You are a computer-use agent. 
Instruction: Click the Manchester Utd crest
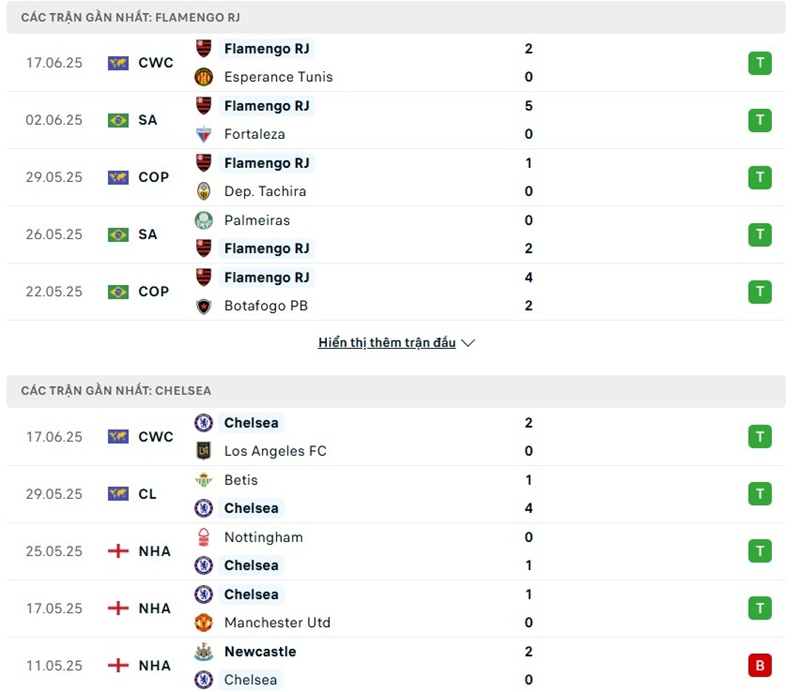click(x=204, y=623)
